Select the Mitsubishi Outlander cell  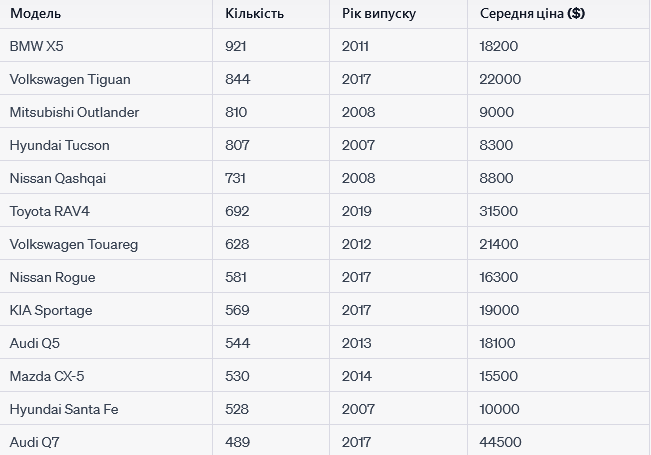coord(74,112)
